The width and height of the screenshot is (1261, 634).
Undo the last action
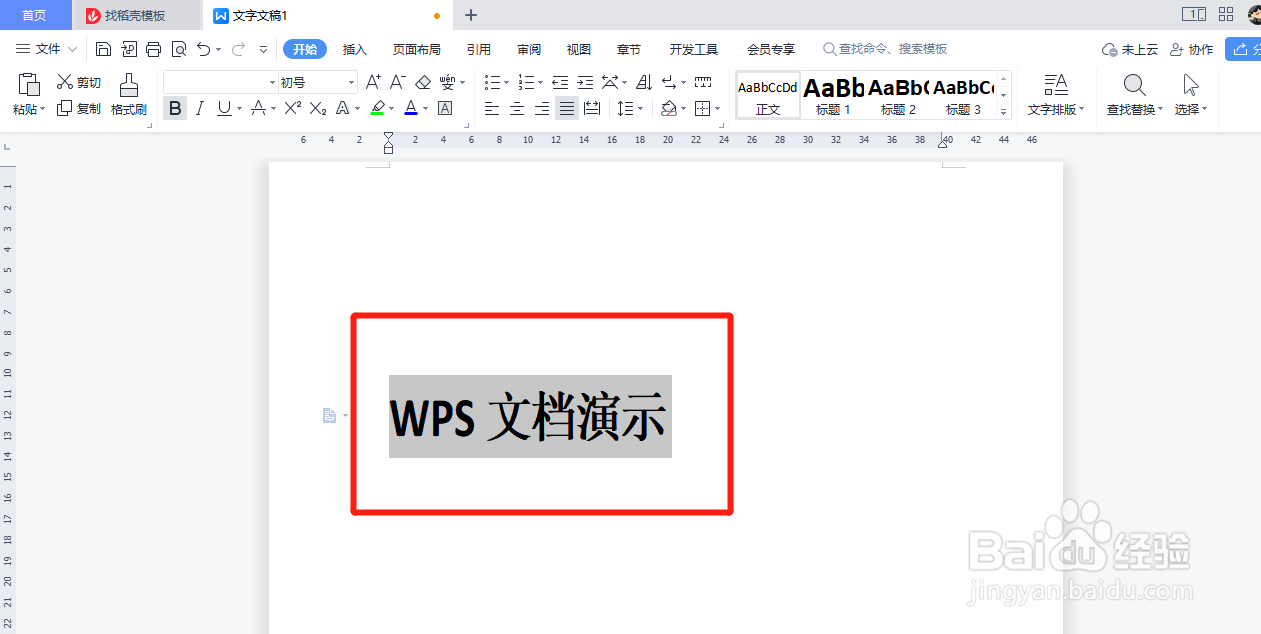click(x=204, y=49)
